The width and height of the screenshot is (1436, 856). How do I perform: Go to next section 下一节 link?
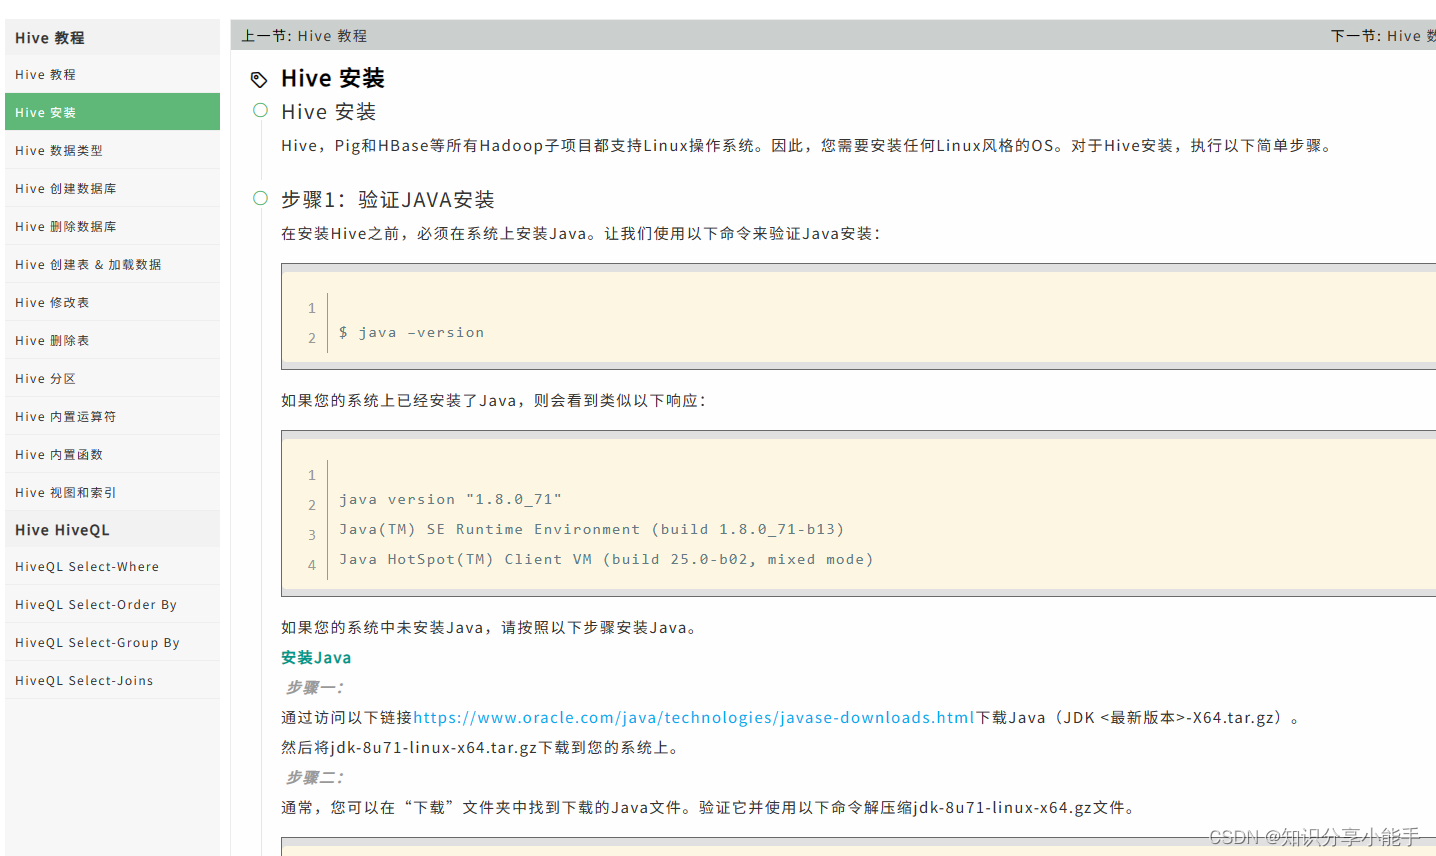tap(1383, 35)
